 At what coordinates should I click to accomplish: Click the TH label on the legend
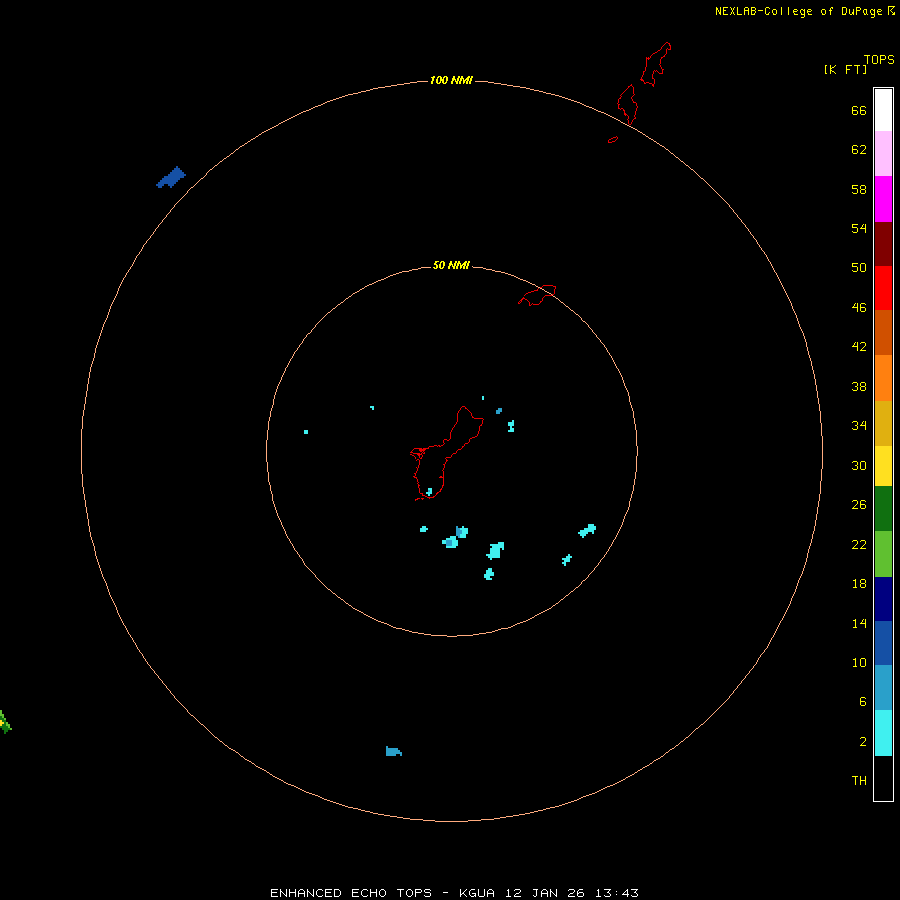coord(859,781)
